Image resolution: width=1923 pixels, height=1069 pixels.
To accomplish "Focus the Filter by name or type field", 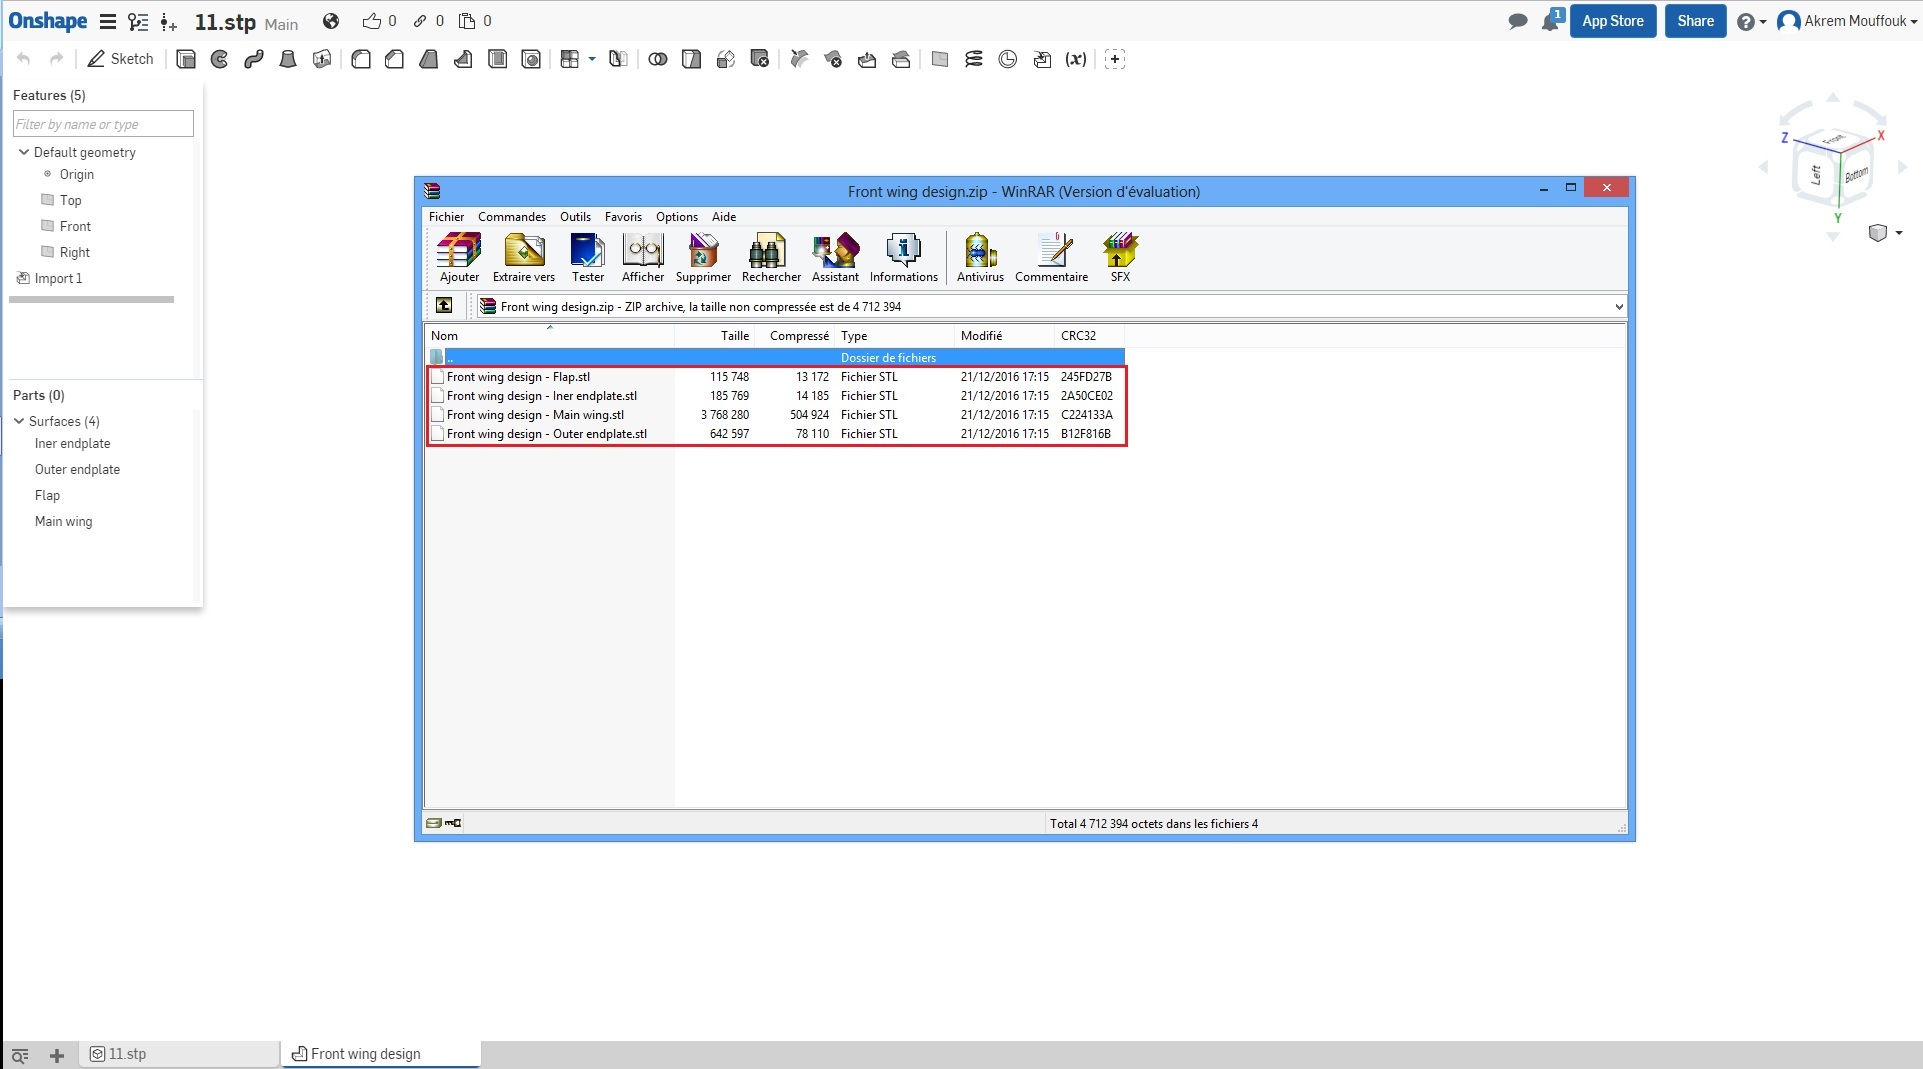I will [103, 124].
